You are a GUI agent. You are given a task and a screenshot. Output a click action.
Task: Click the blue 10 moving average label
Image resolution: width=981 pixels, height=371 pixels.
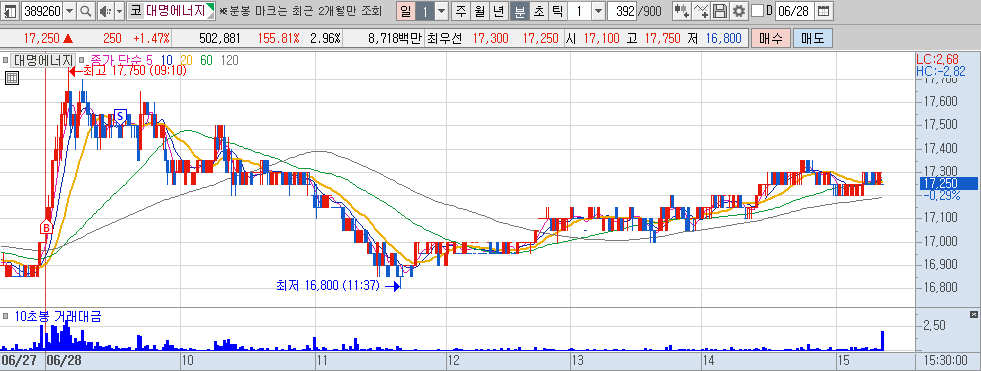[x=166, y=61]
